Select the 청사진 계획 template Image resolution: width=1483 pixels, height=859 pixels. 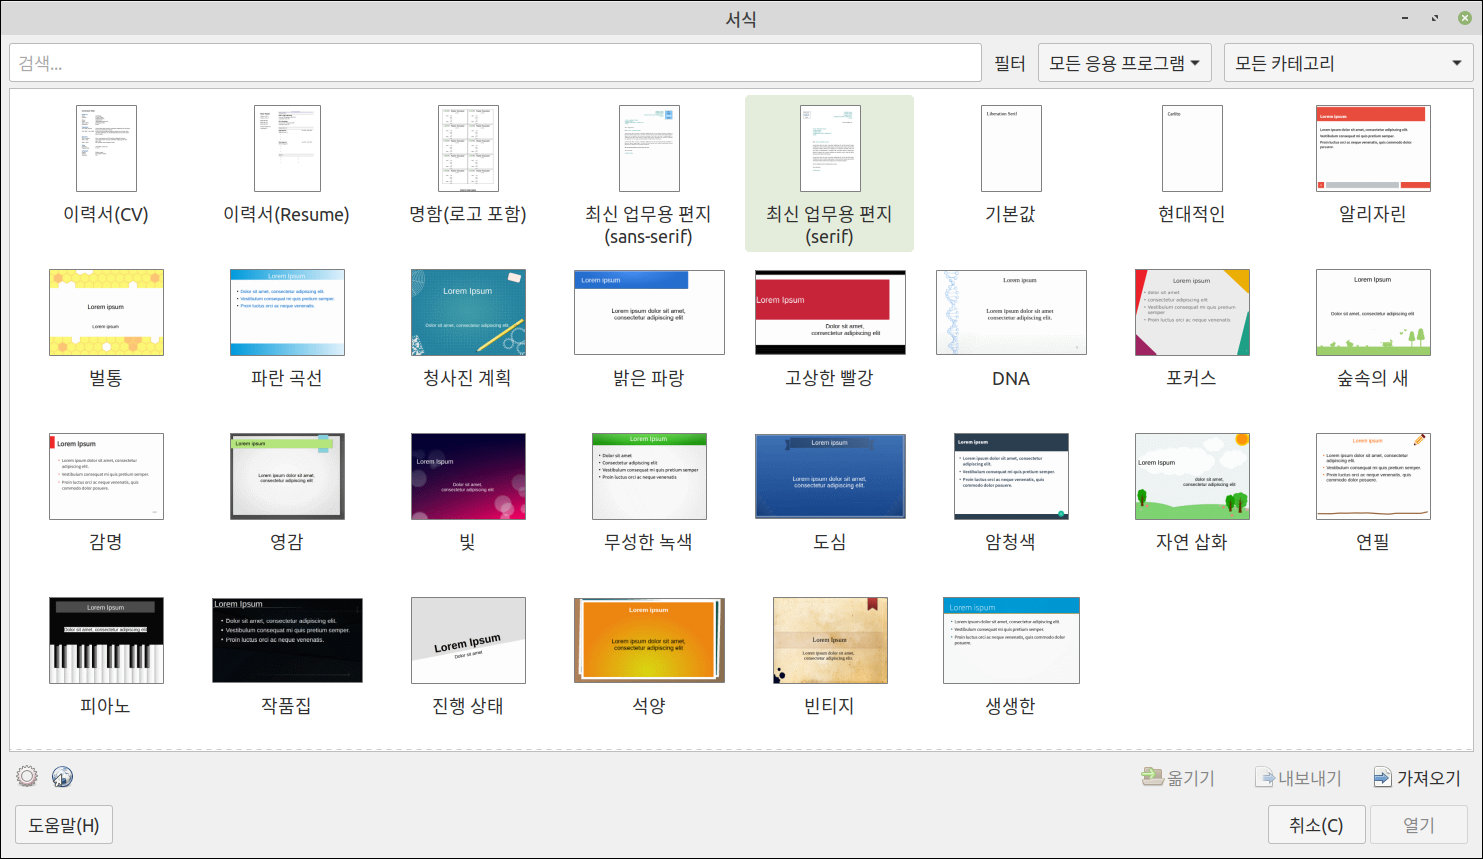468,329
